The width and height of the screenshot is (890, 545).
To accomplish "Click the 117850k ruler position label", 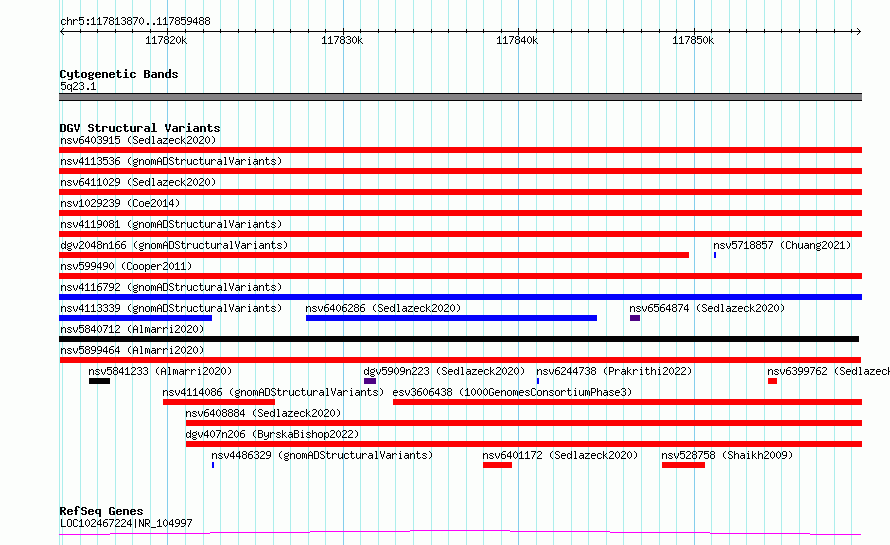I will pyautogui.click(x=693, y=40).
